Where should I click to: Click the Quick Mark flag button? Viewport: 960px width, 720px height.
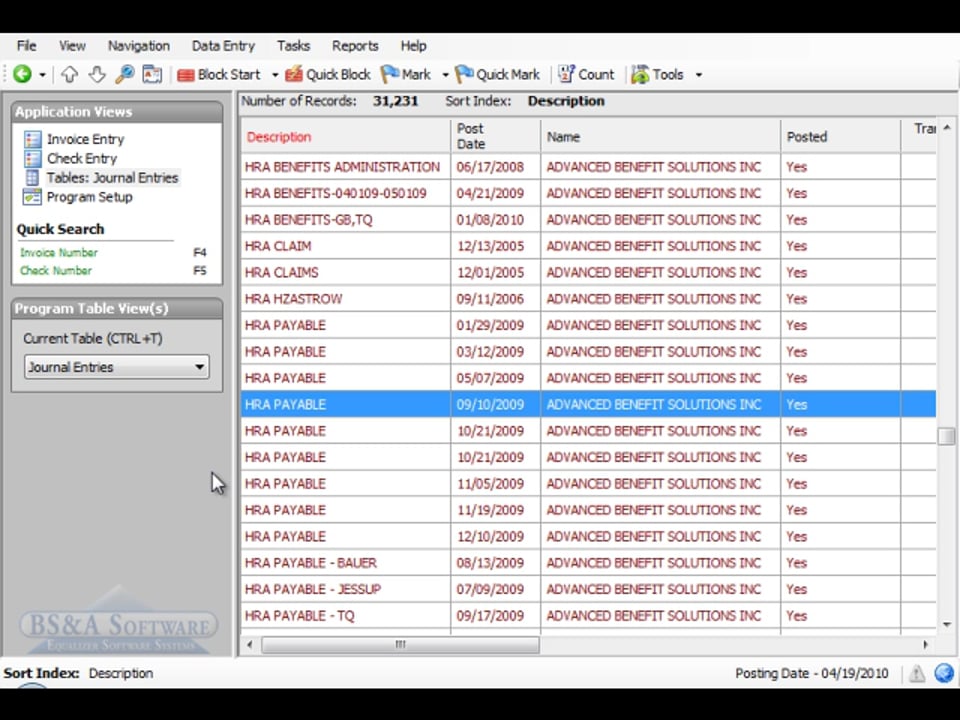click(497, 74)
